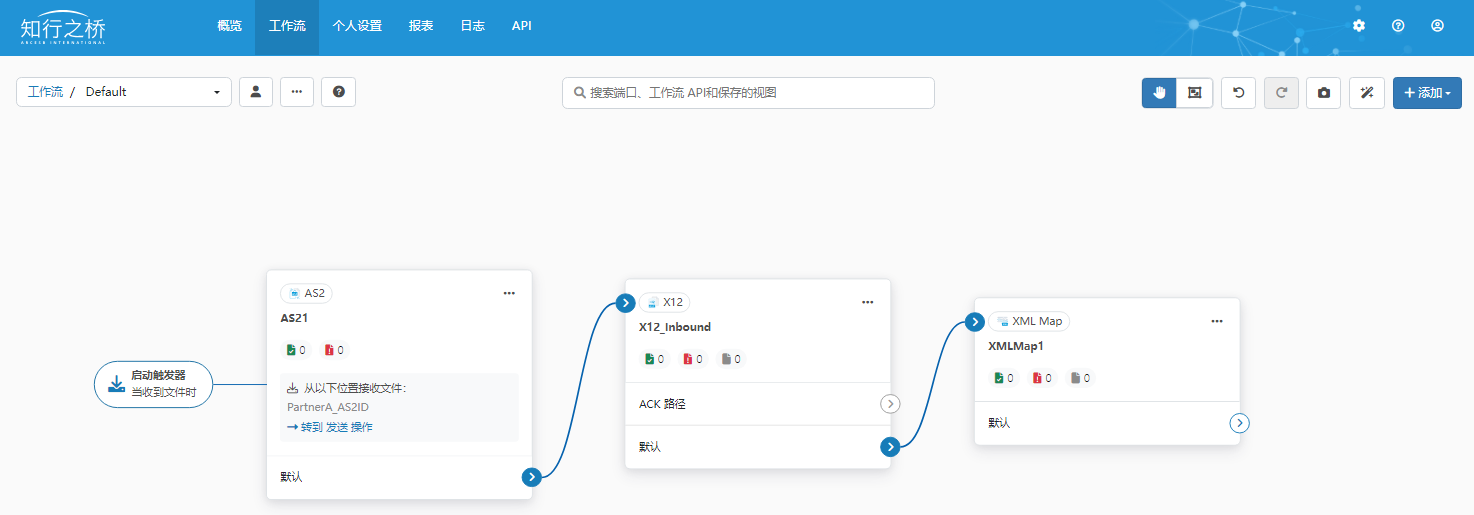Open the 日志 tab
1474x515 pixels.
[x=472, y=26]
